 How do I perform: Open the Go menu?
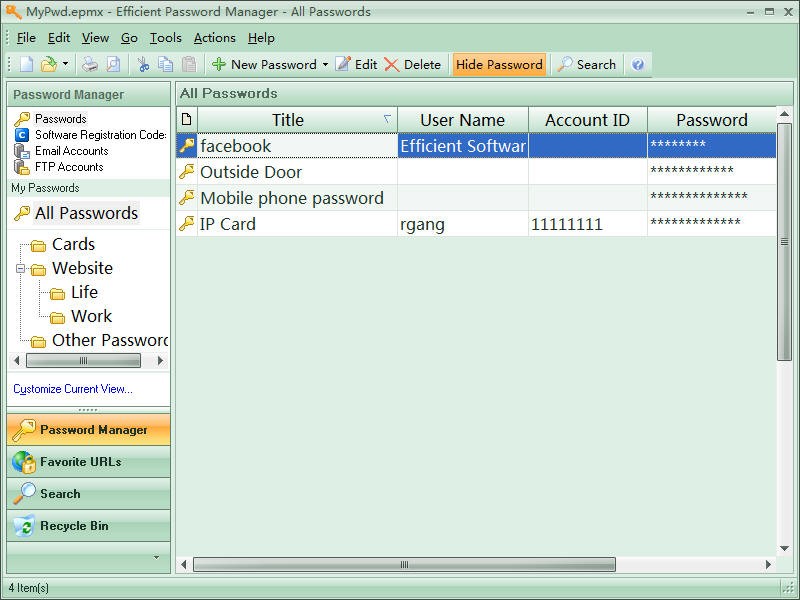point(129,38)
